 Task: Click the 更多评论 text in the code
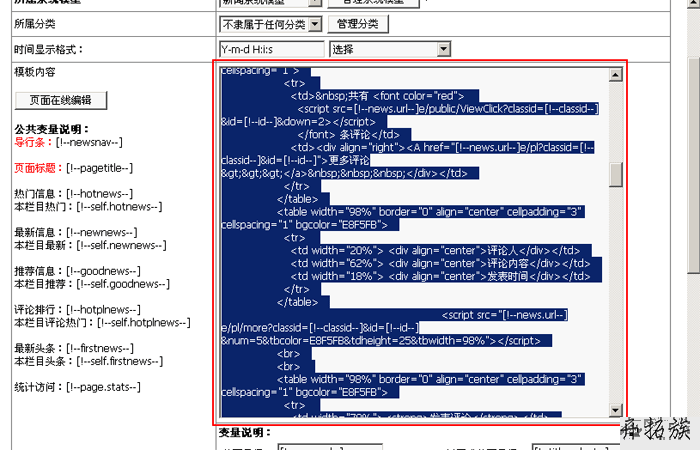coord(349,161)
